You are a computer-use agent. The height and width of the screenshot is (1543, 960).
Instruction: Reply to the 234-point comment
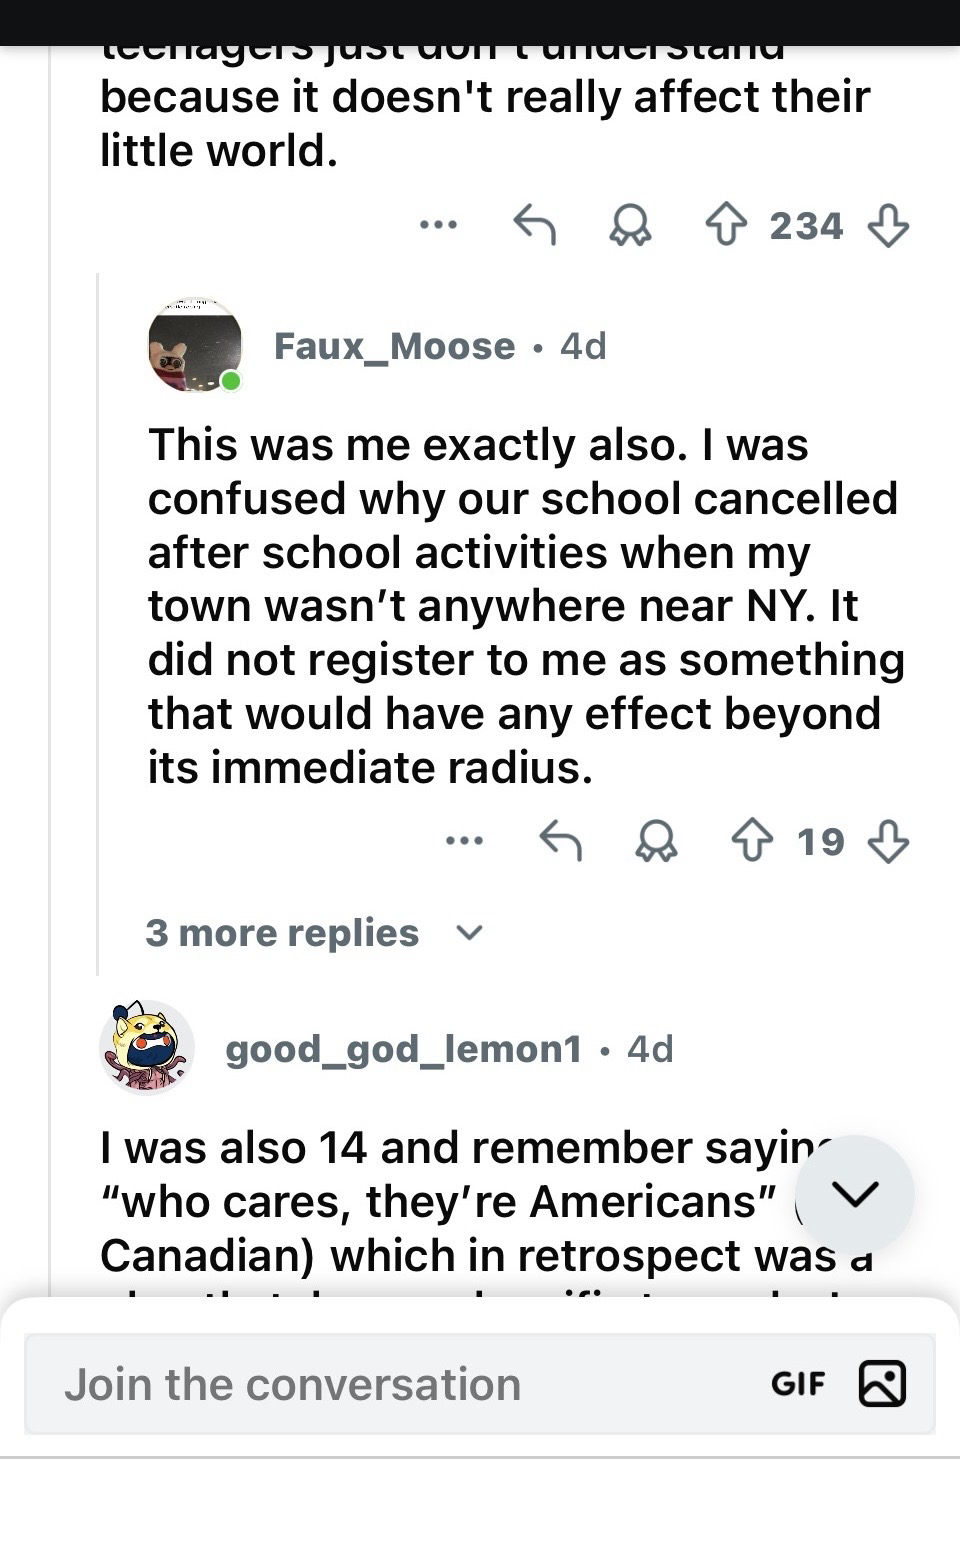click(534, 225)
